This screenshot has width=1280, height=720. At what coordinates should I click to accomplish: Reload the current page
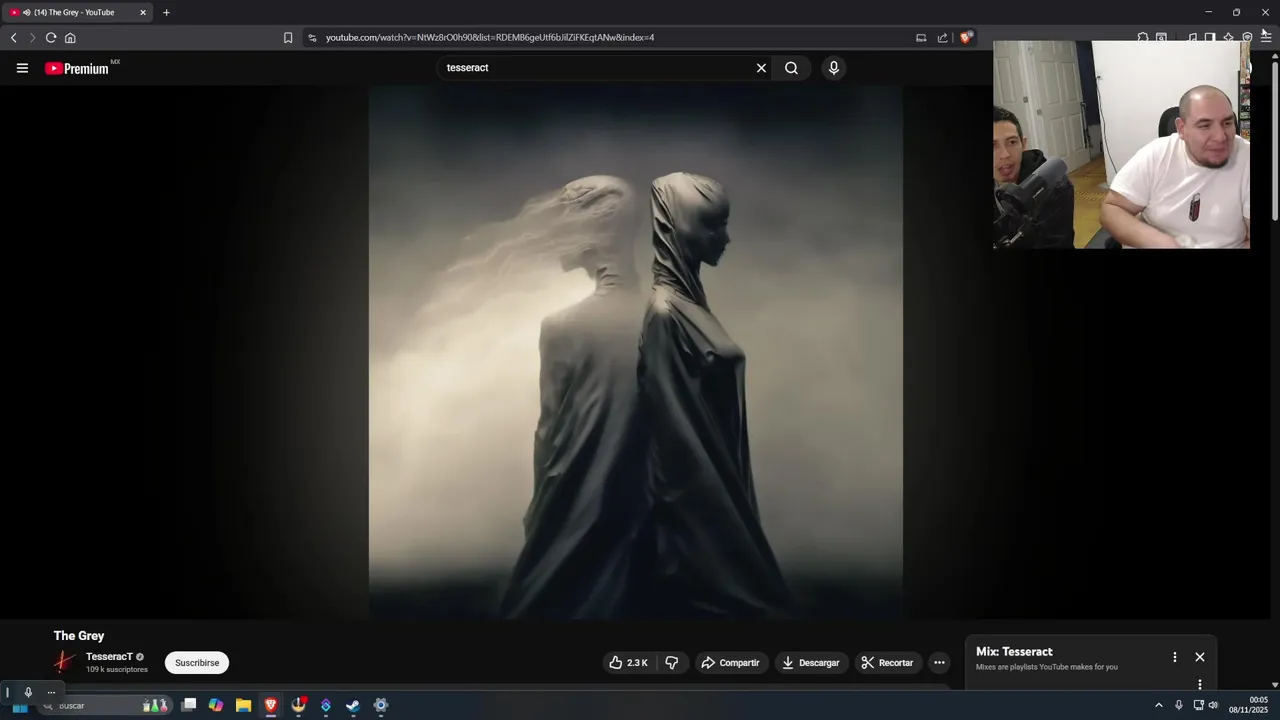pyautogui.click(x=51, y=38)
